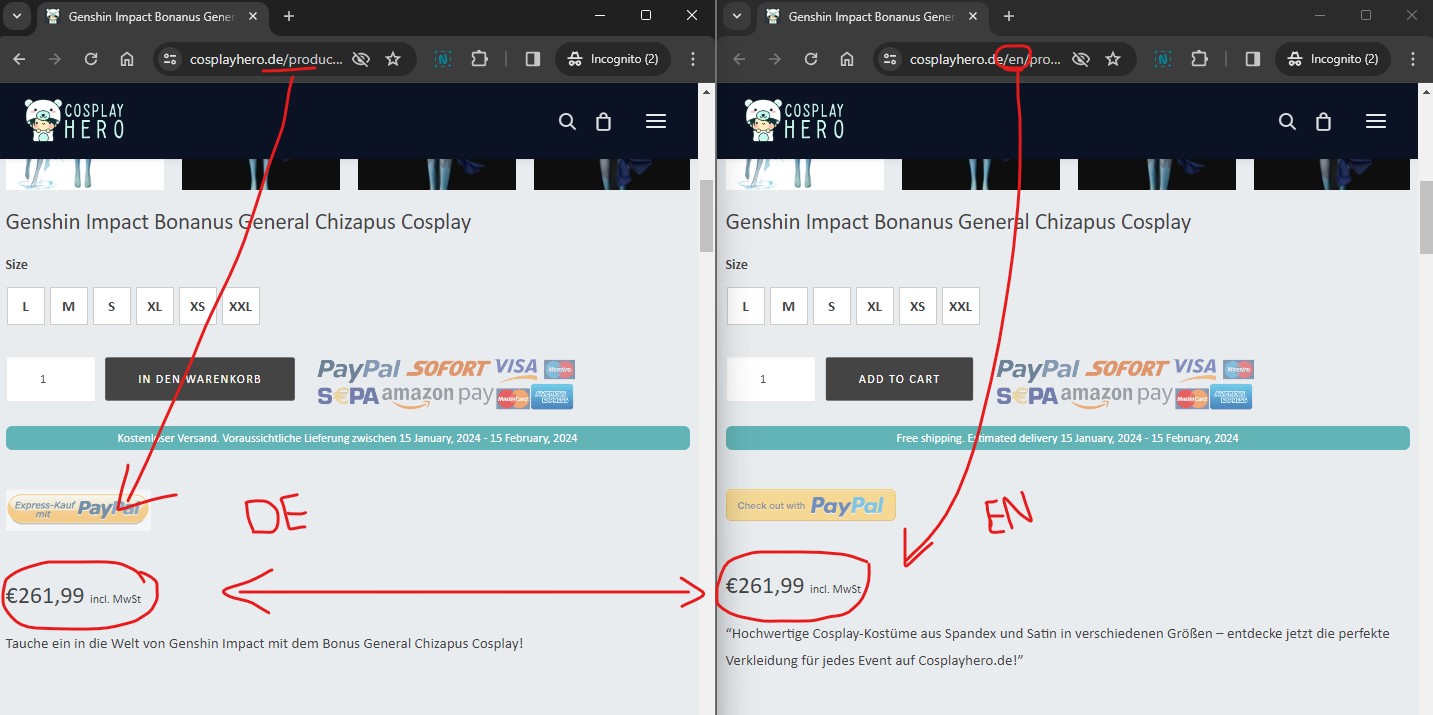Open extensions puzzle icon in left browser
The image size is (1433, 715).
coord(479,59)
